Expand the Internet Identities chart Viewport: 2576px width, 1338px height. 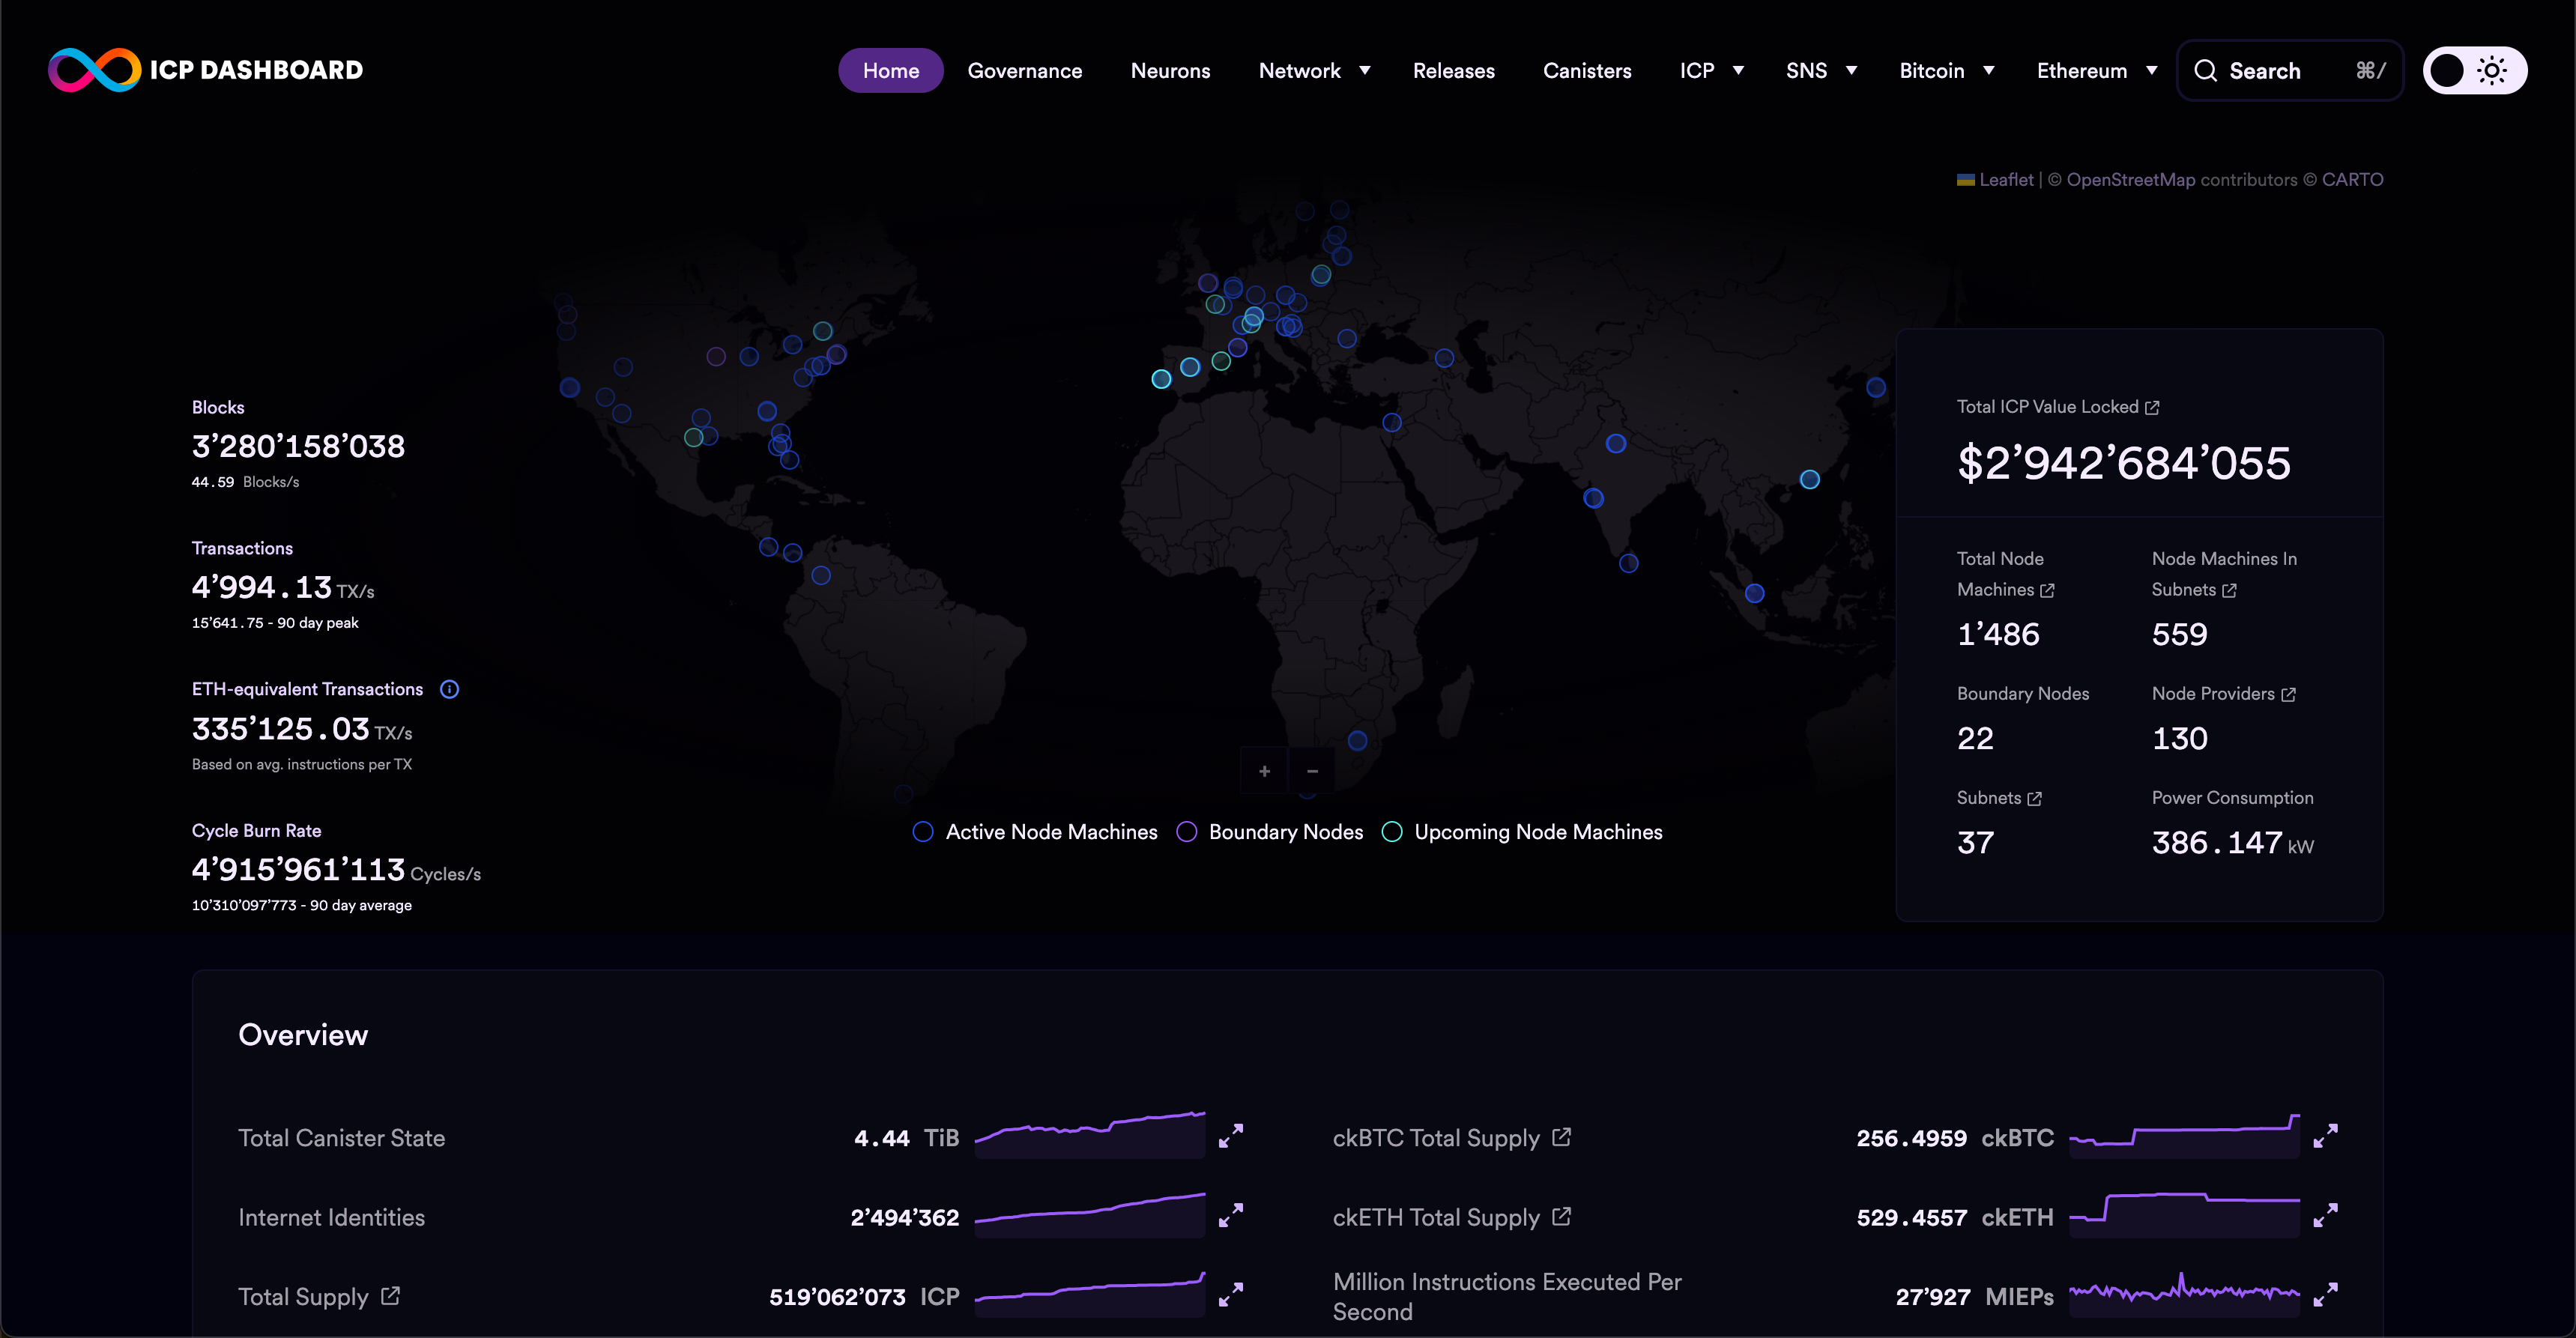coord(1230,1215)
